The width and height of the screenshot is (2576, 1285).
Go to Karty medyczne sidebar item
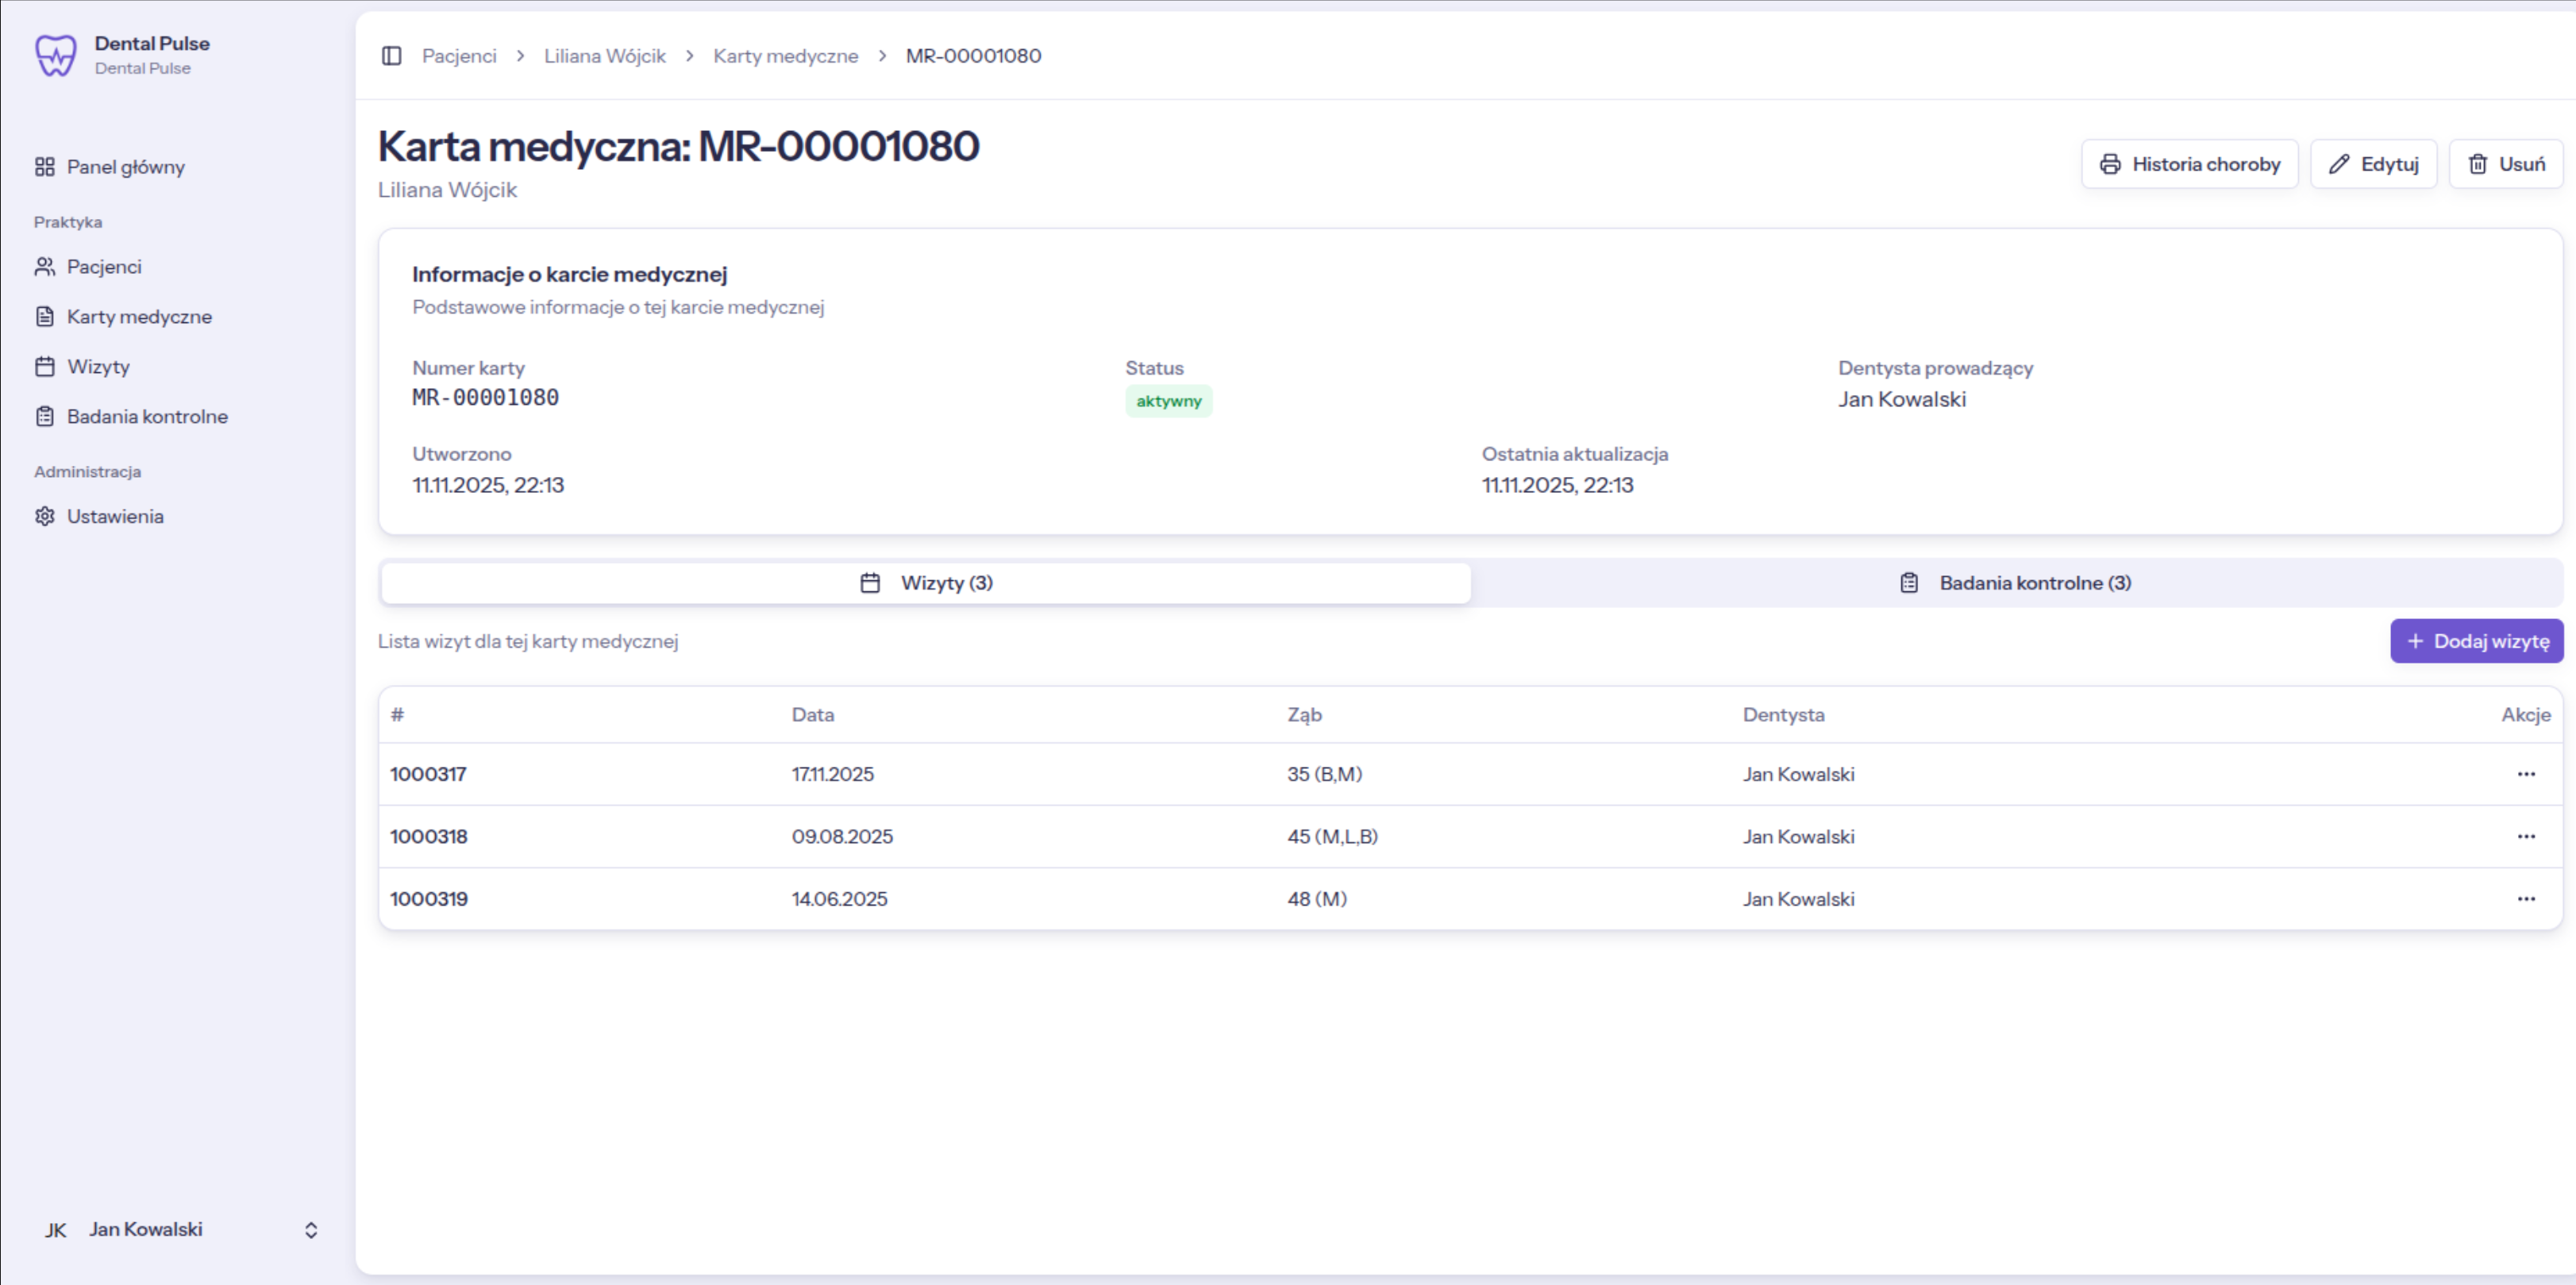[139, 317]
